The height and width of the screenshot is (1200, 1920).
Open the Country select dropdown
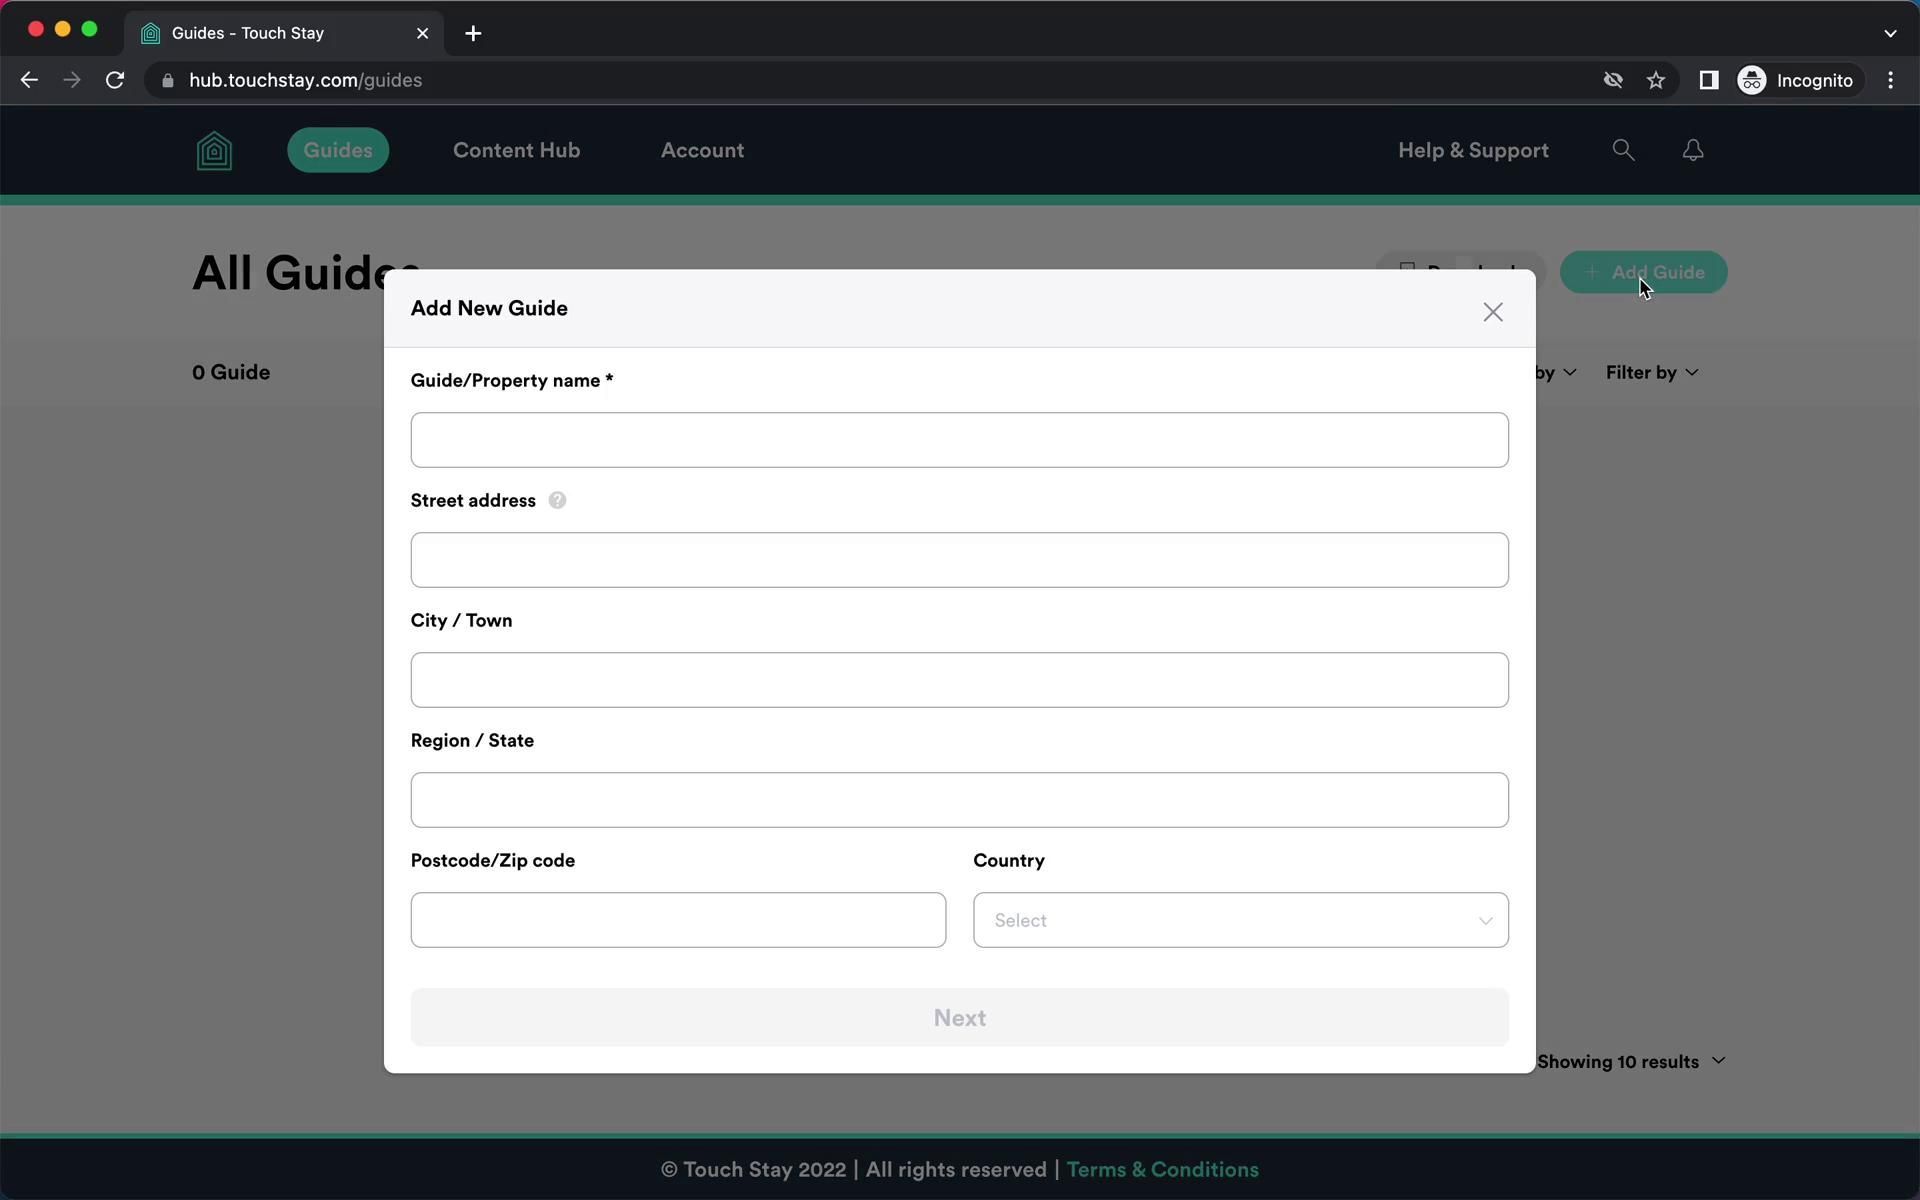(x=1240, y=920)
